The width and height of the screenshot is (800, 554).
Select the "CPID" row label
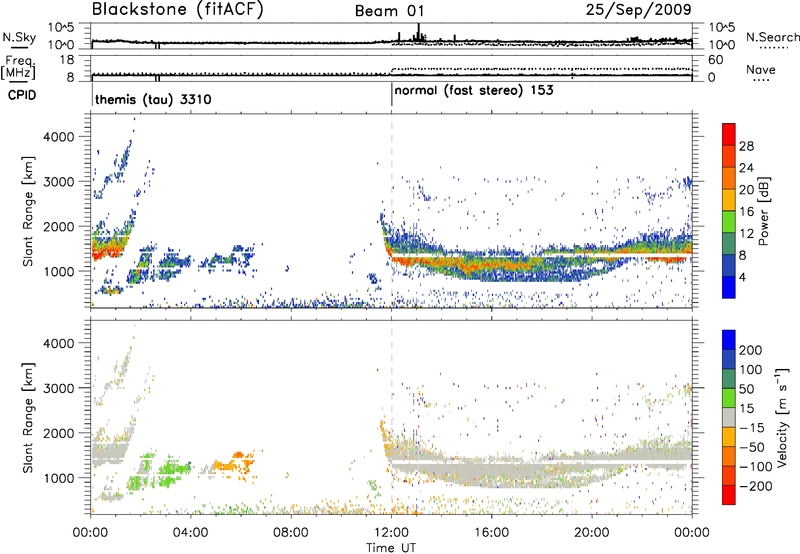22,95
